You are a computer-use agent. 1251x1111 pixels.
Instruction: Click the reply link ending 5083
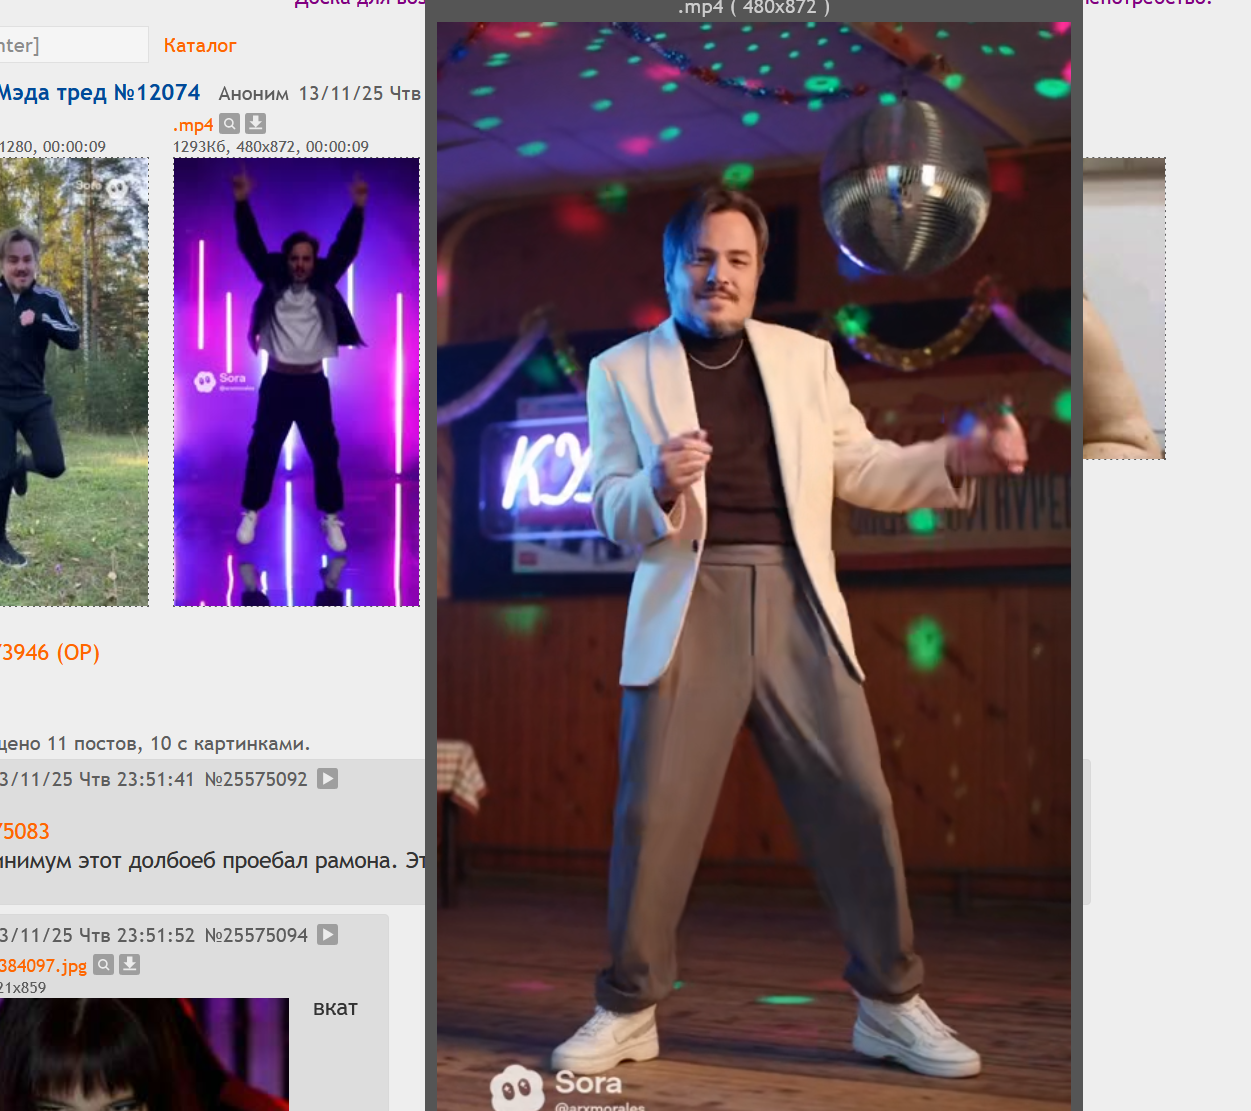coord(25,831)
